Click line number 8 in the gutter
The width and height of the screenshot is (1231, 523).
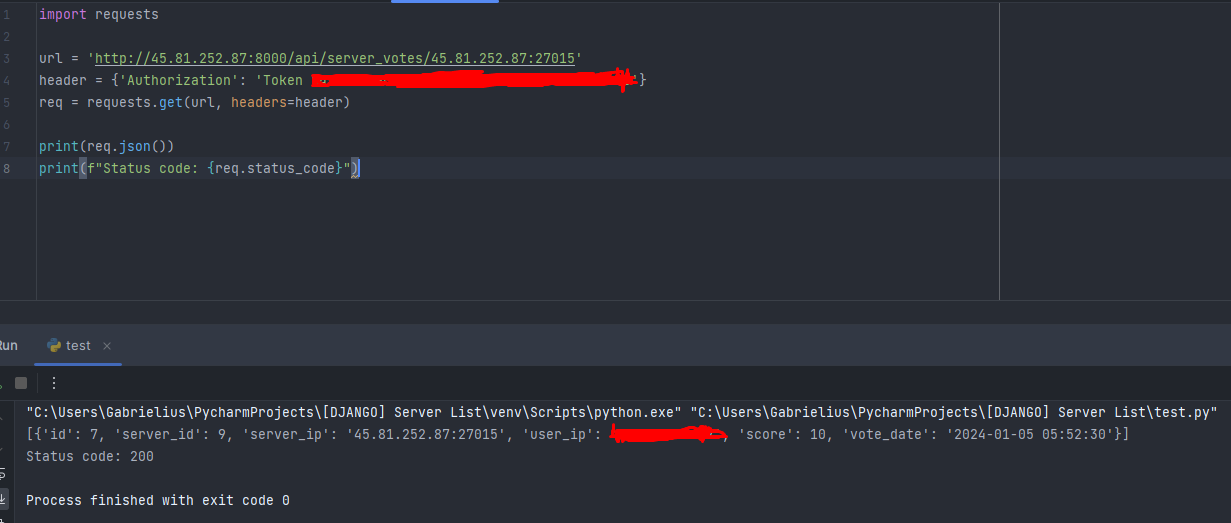coord(7,168)
